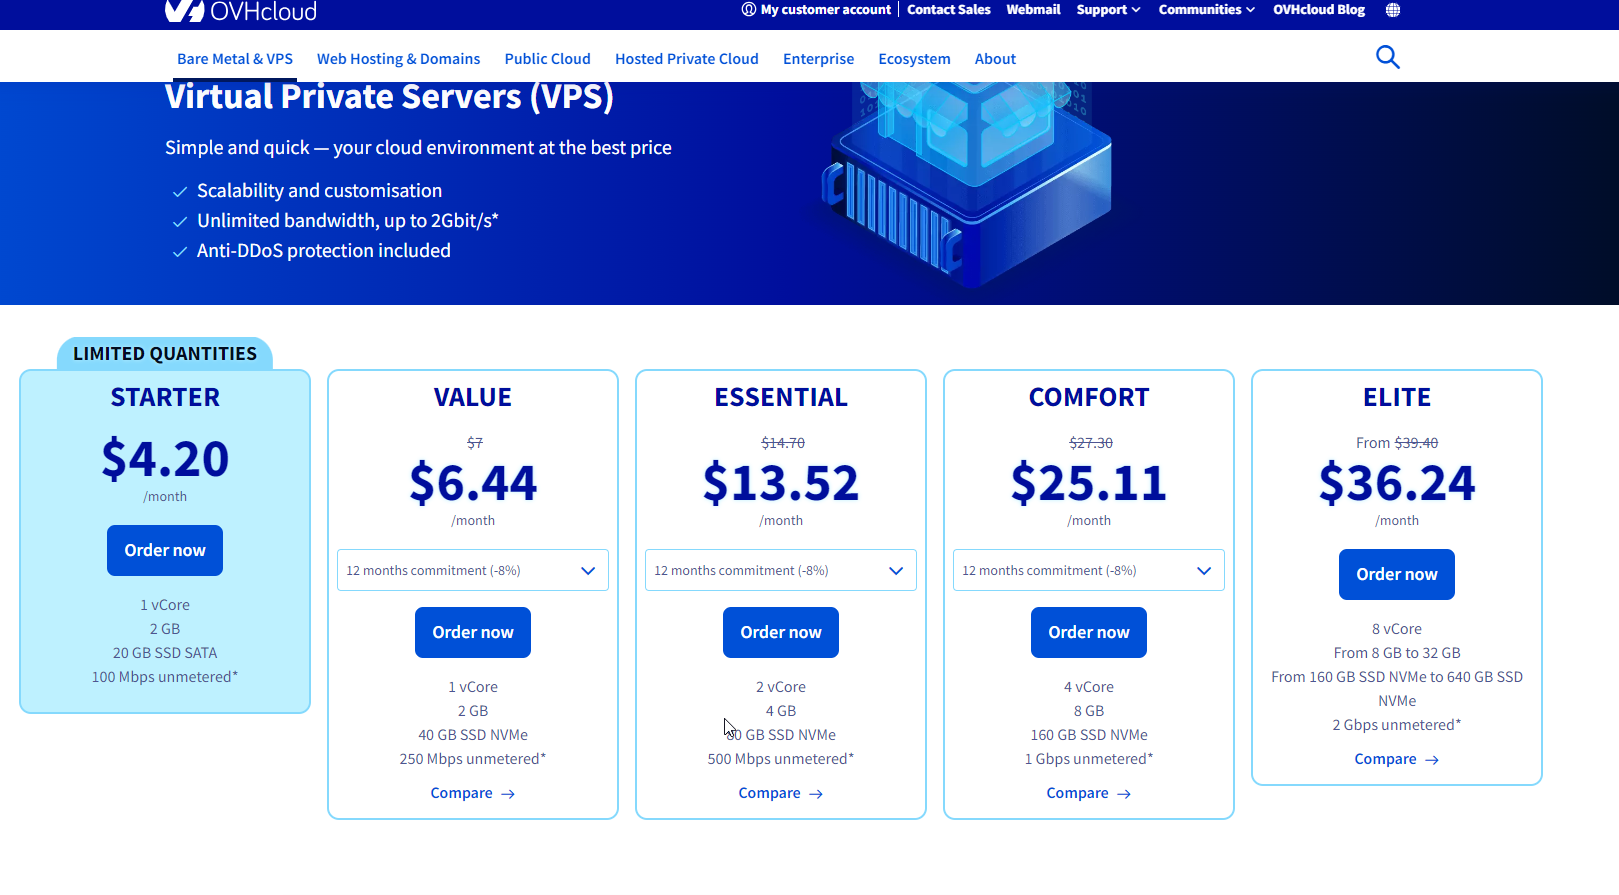The image size is (1619, 895).
Task: Open the globe language selector icon
Action: coord(1393,10)
